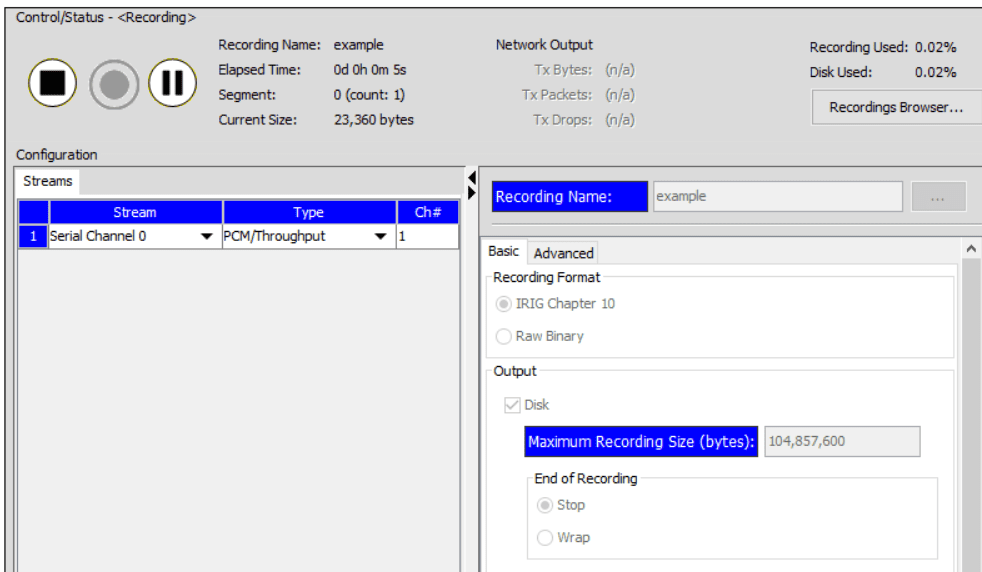Click the Recording Name text field
Image resolution: width=982 pixels, height=572 pixels.
click(776, 197)
